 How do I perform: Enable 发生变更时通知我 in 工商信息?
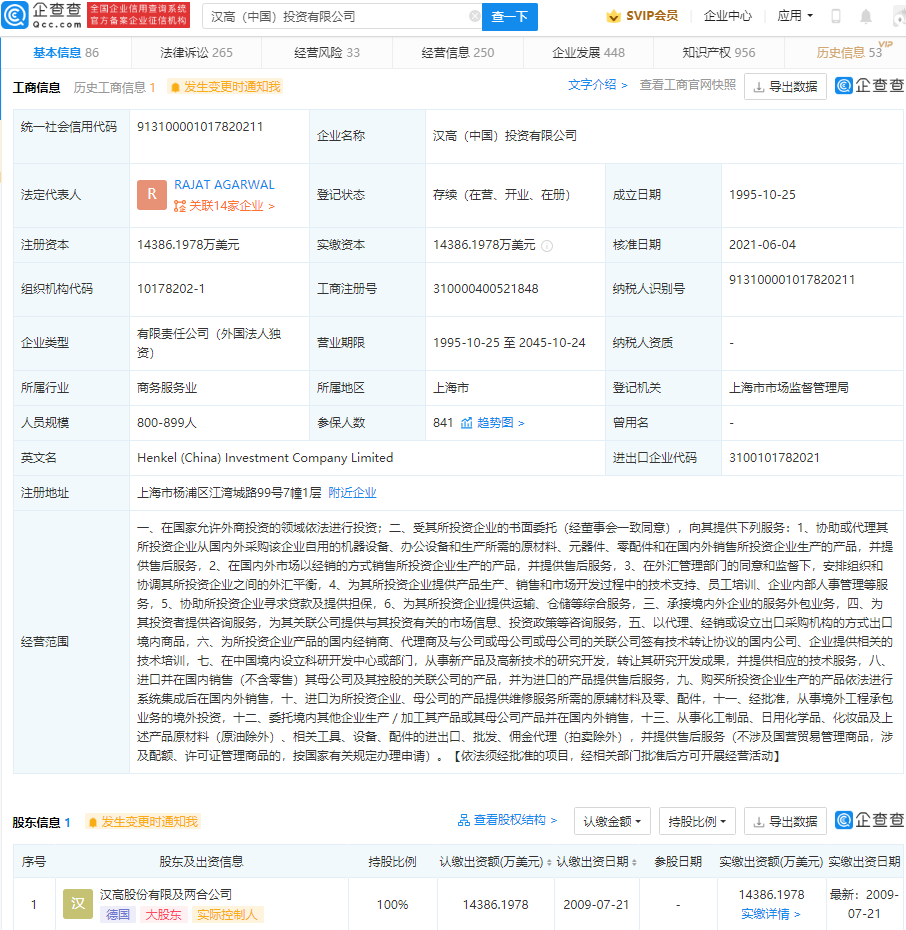(225, 87)
